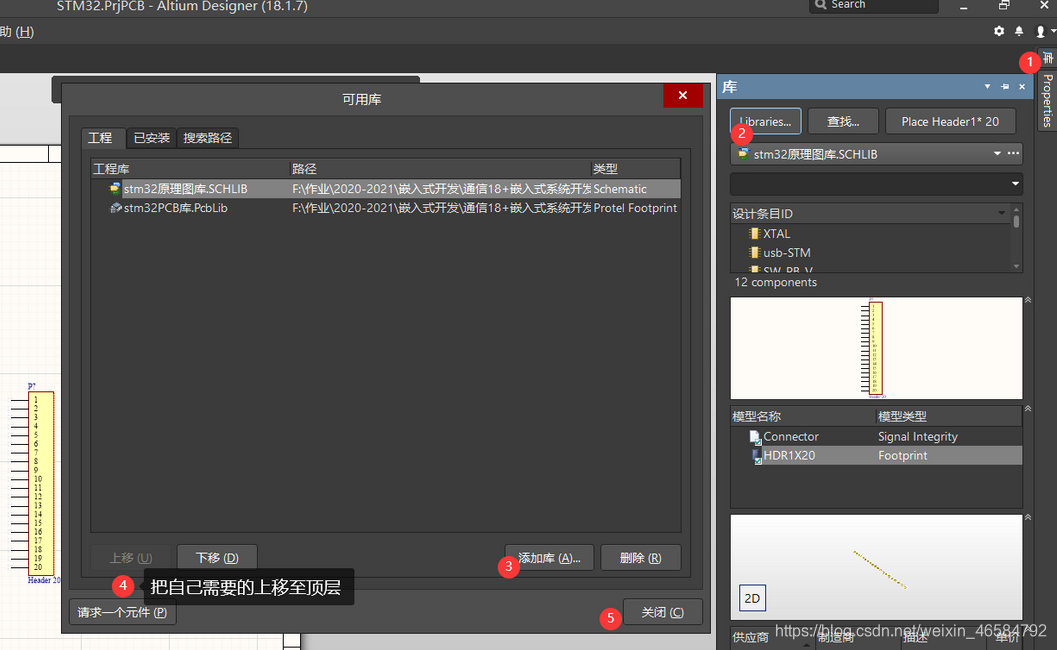Collapse the model list section
The image size is (1057, 650).
coord(1028,409)
